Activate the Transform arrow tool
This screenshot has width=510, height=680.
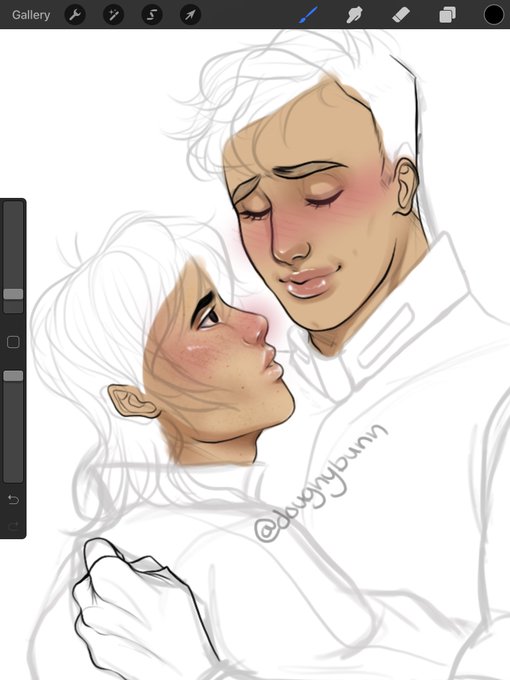tap(190, 15)
